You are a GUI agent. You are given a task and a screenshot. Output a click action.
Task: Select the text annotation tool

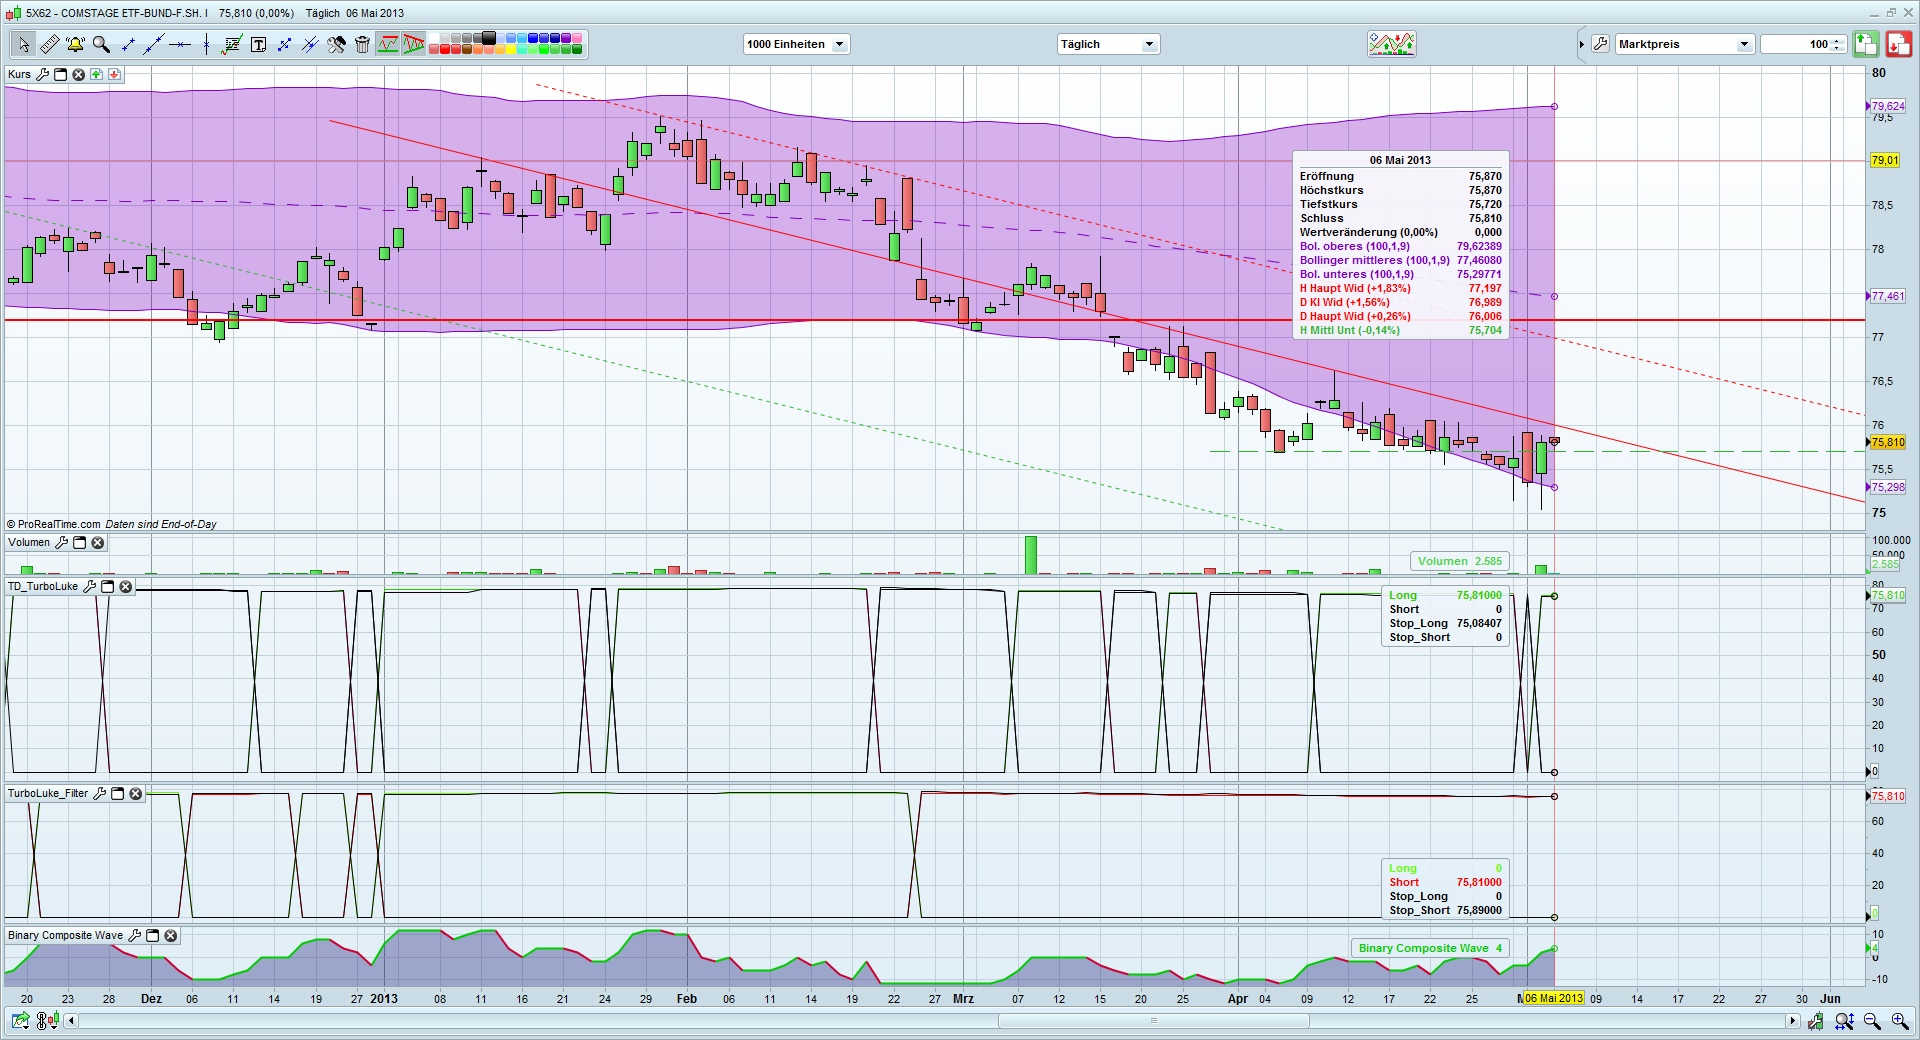(258, 44)
